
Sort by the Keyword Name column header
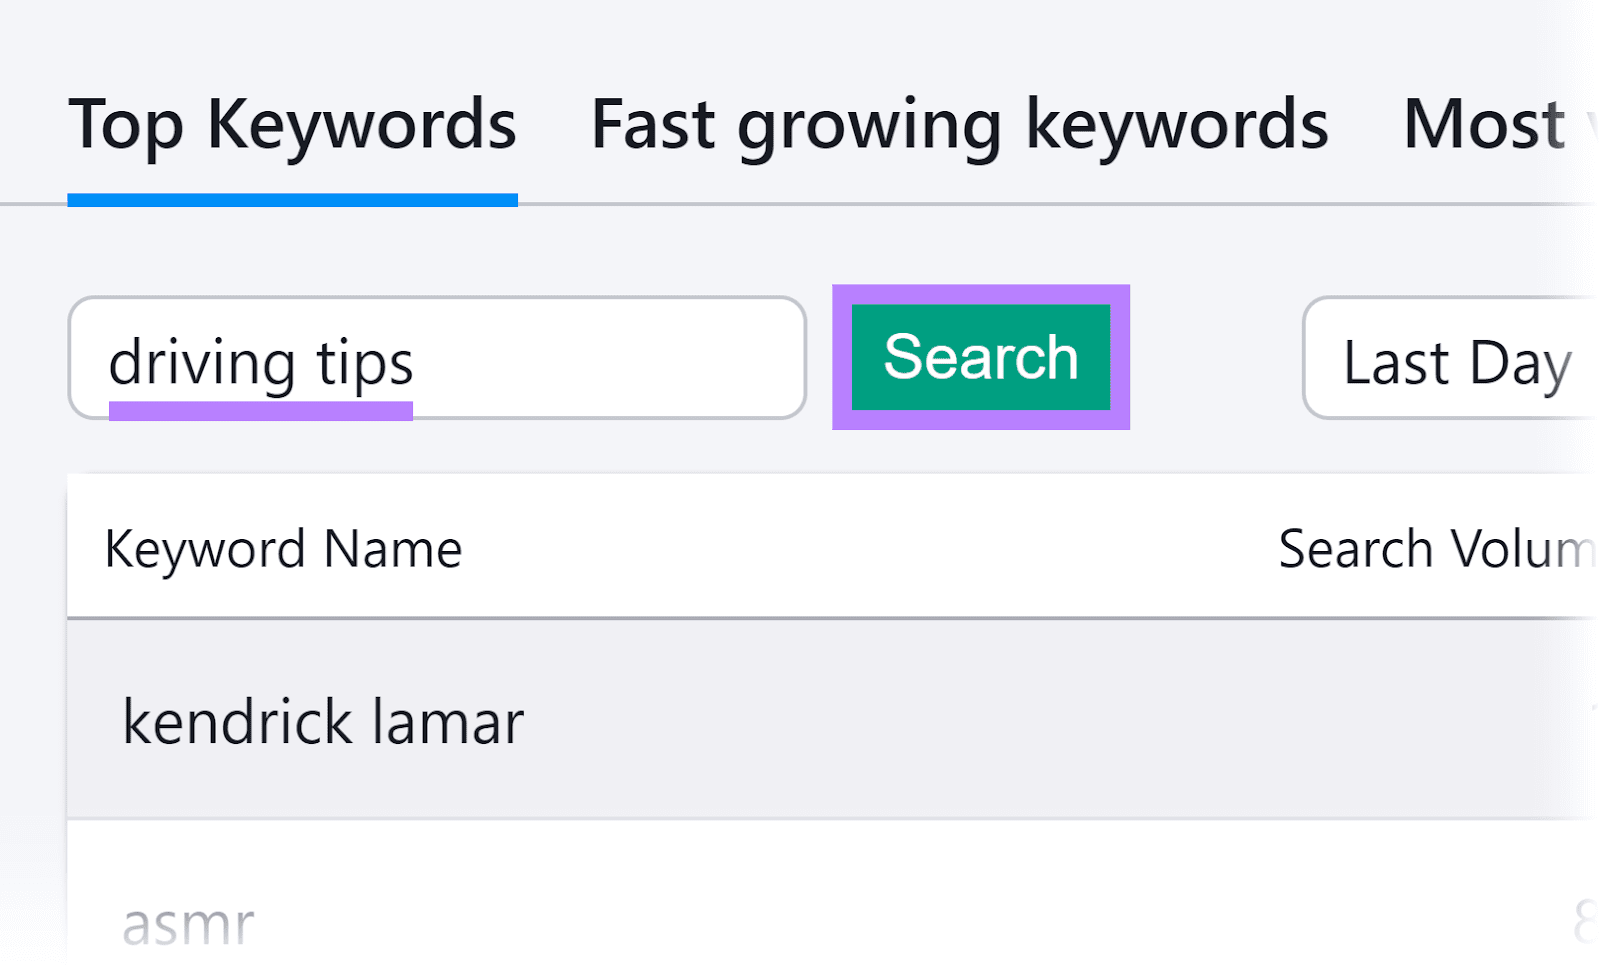click(x=284, y=547)
